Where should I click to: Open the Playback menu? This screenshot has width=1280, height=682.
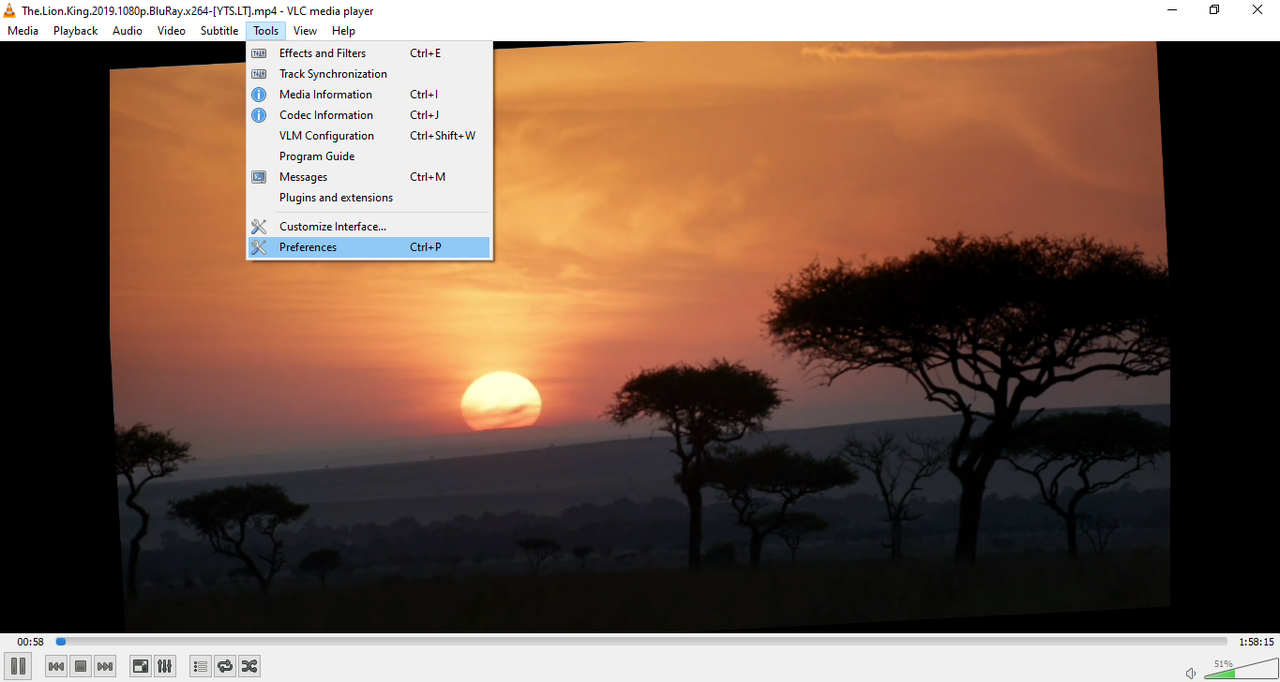[76, 31]
